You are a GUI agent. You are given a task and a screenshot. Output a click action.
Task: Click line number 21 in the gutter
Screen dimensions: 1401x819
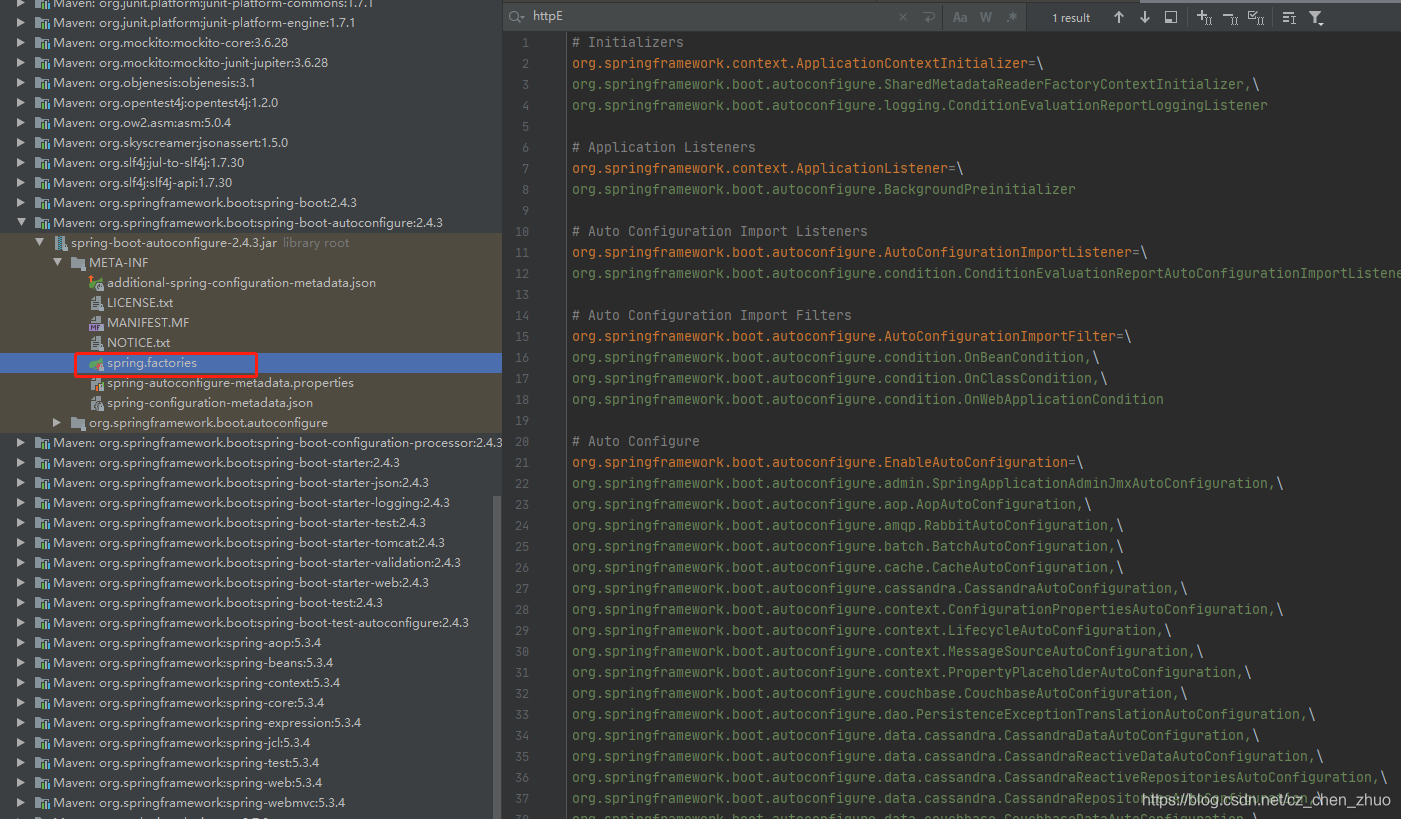[522, 462]
